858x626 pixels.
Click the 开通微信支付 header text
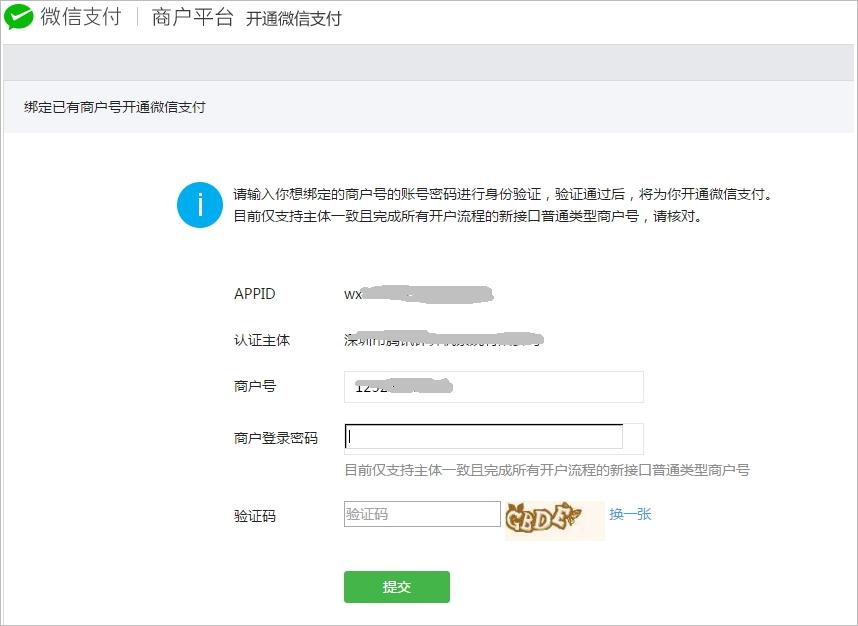[294, 19]
